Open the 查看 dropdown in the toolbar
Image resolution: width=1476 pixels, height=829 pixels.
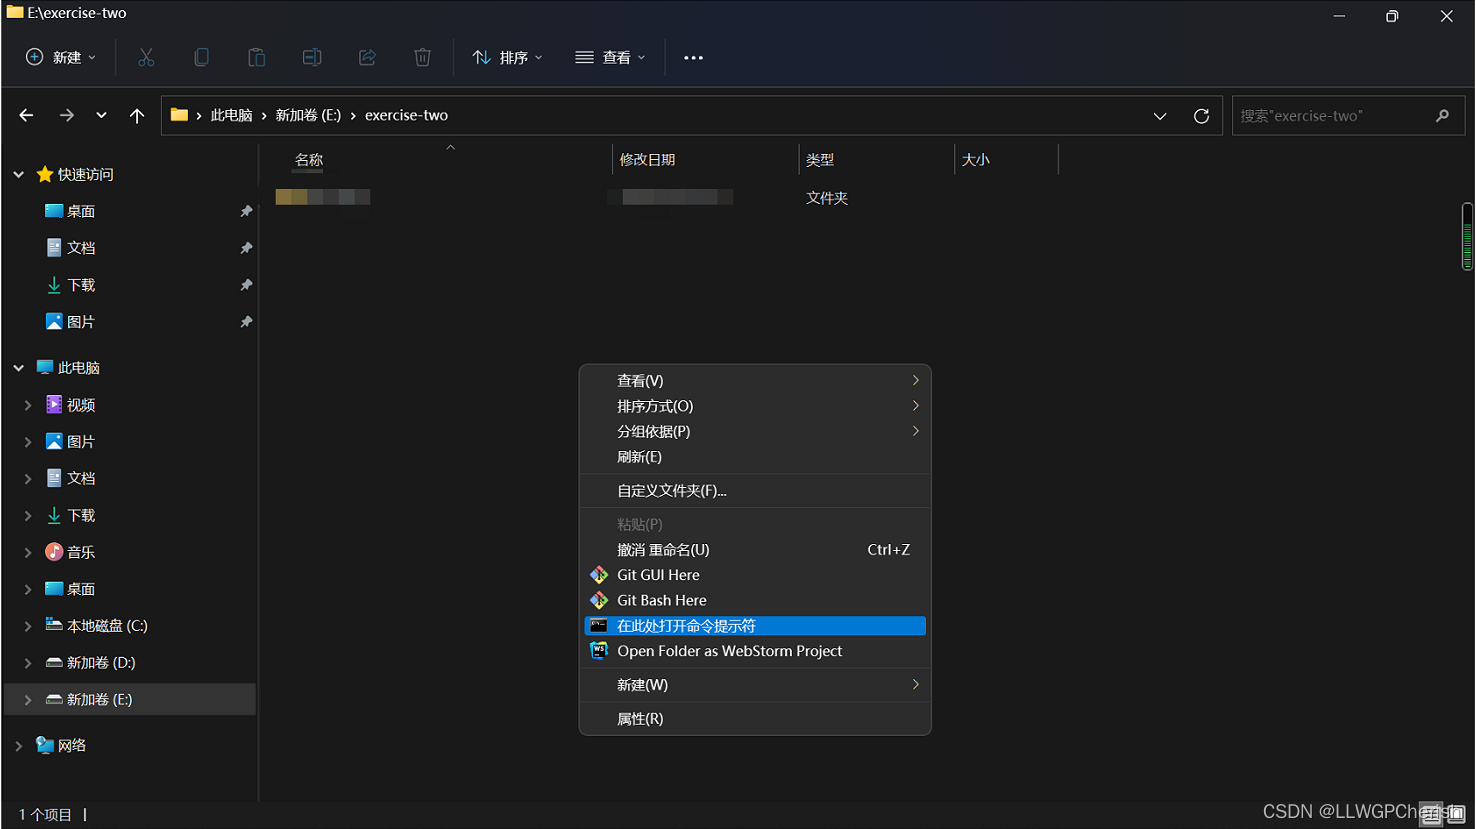click(x=610, y=57)
